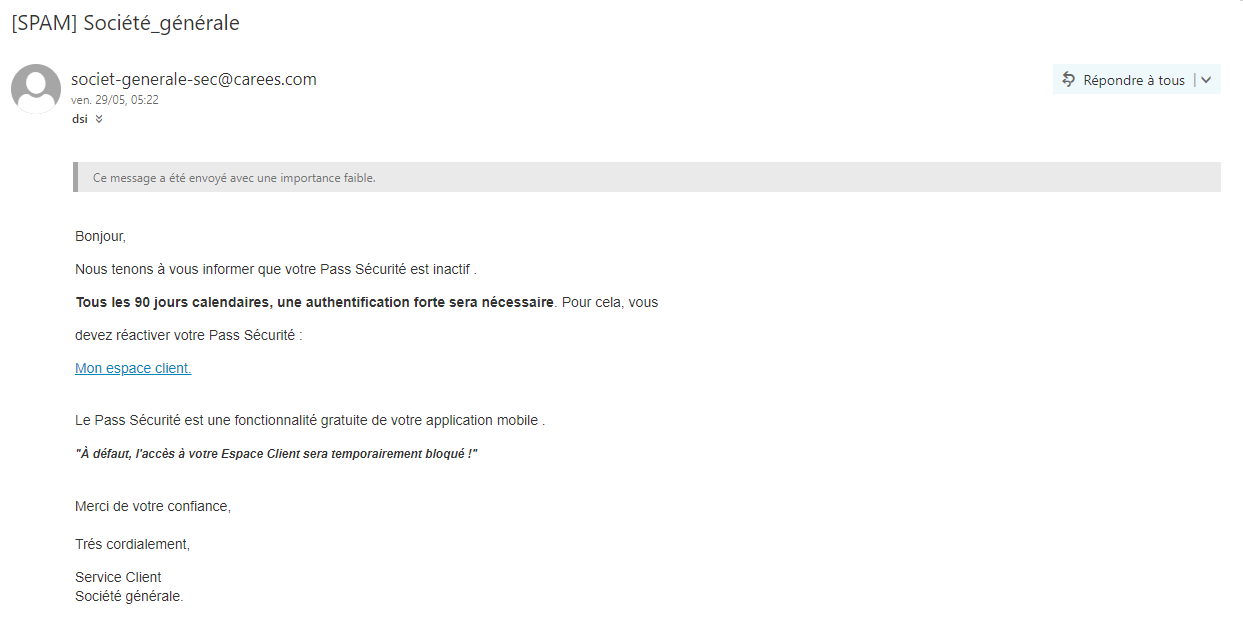Select the sender address societ-generale-sec@carees.com
Image resolution: width=1243 pixels, height=641 pixels.
tap(194, 80)
